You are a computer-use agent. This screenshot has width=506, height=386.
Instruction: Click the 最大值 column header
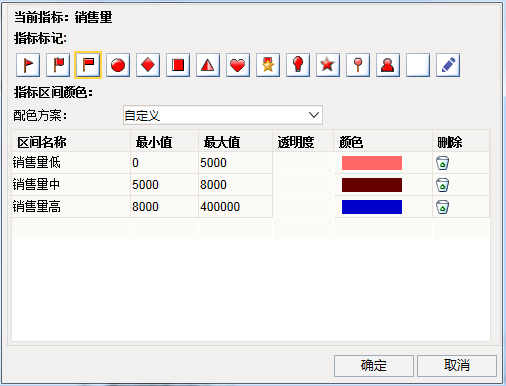[235, 142]
